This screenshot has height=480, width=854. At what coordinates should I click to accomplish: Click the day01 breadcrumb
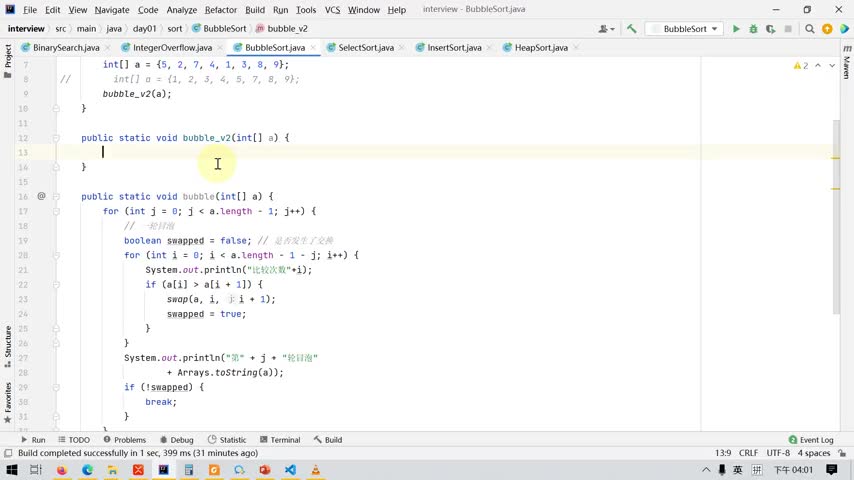(144, 29)
